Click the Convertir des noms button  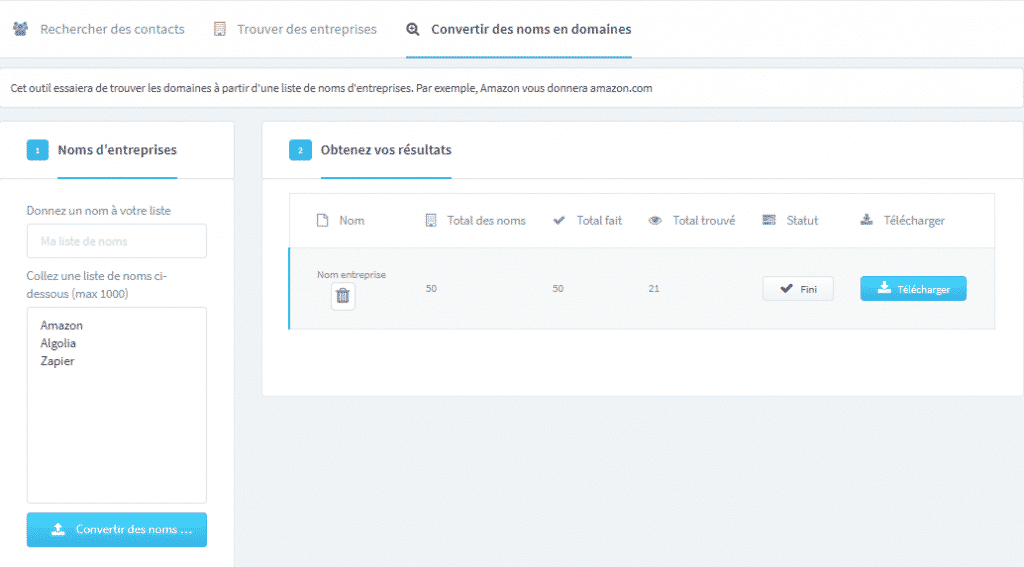(117, 529)
